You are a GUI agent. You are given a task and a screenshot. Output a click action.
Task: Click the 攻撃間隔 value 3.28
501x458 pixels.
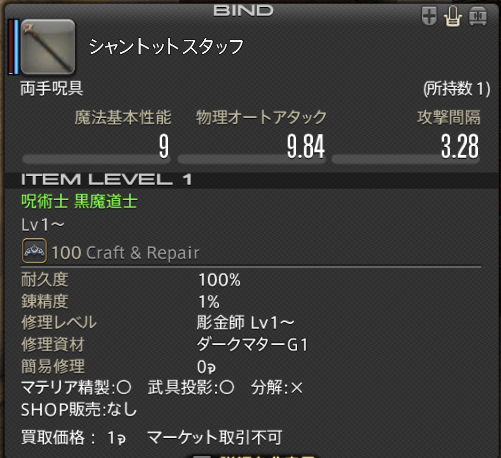tap(460, 146)
